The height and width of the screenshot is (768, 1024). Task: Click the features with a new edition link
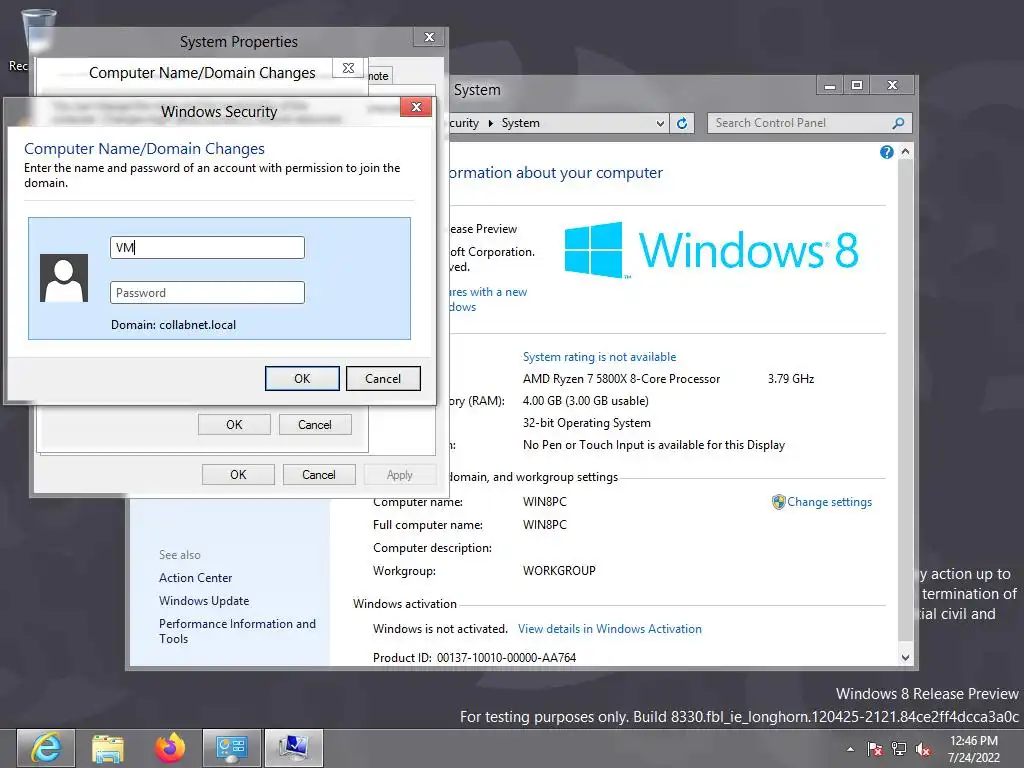(x=488, y=299)
